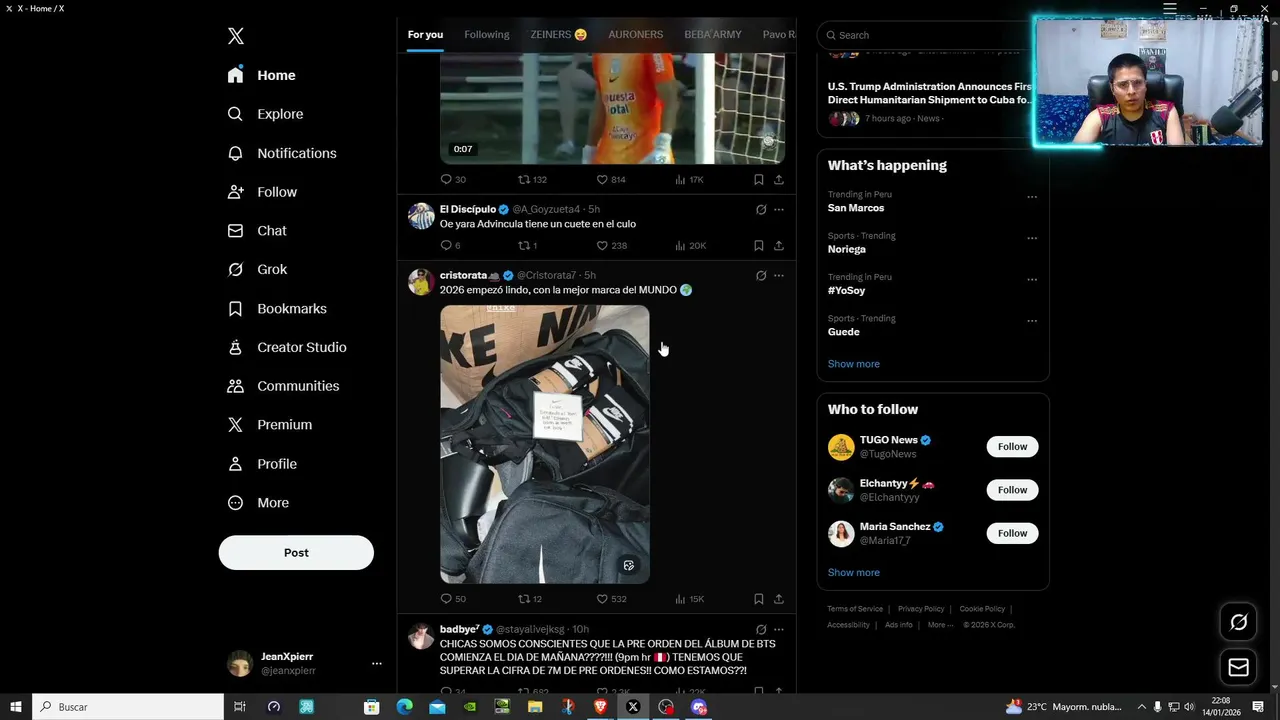Open options for San Marcos trend
Screen dimensions: 1280x720
tap(1032, 197)
